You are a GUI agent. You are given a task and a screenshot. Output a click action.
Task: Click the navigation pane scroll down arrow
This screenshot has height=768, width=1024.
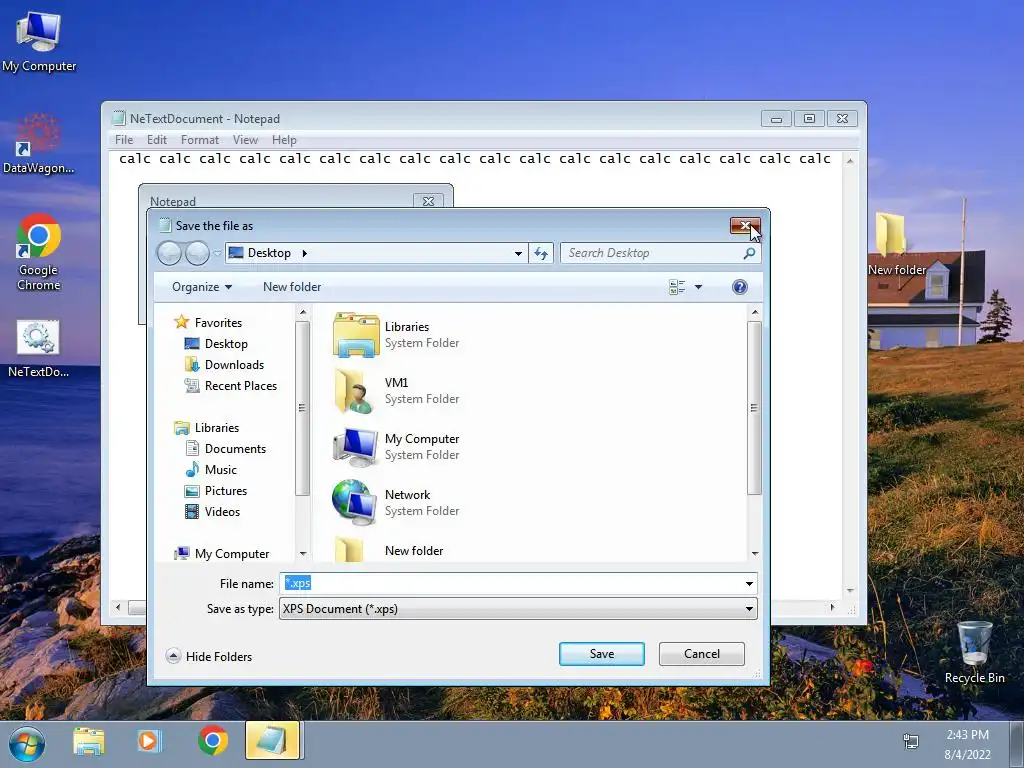[x=302, y=554]
